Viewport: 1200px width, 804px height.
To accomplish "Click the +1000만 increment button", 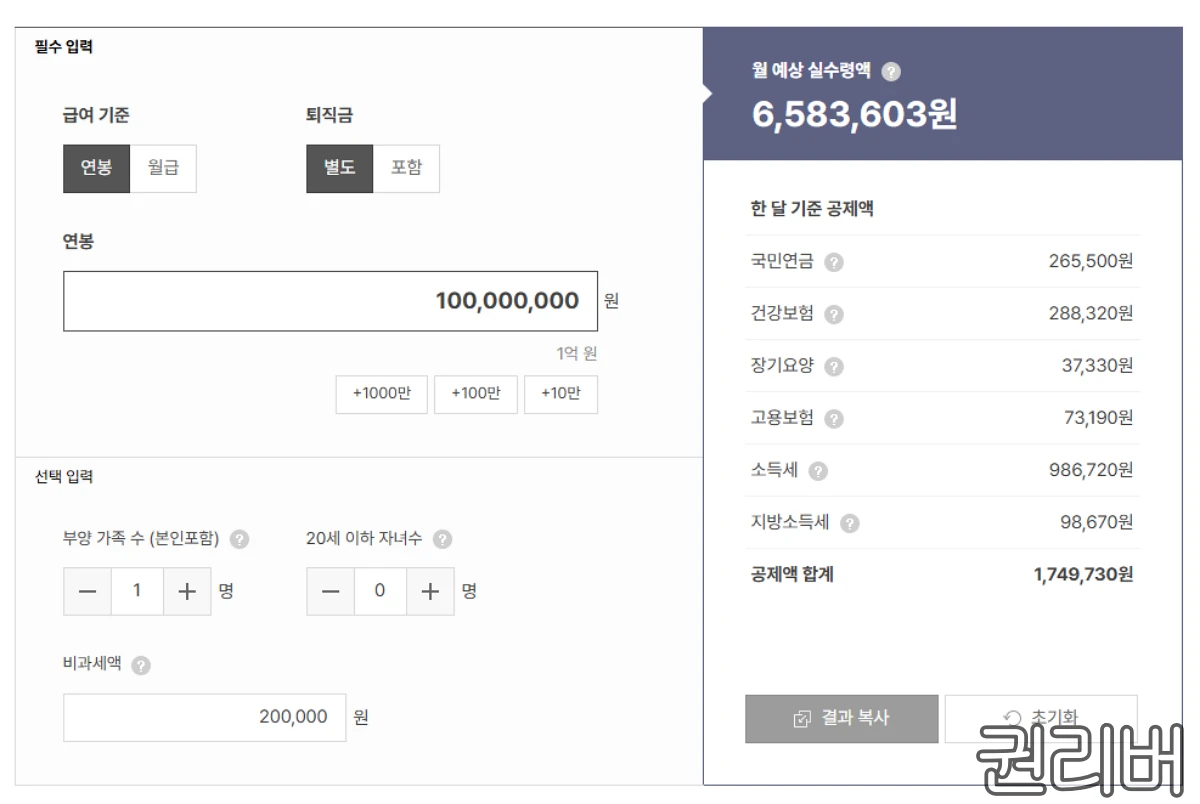I will (x=381, y=394).
